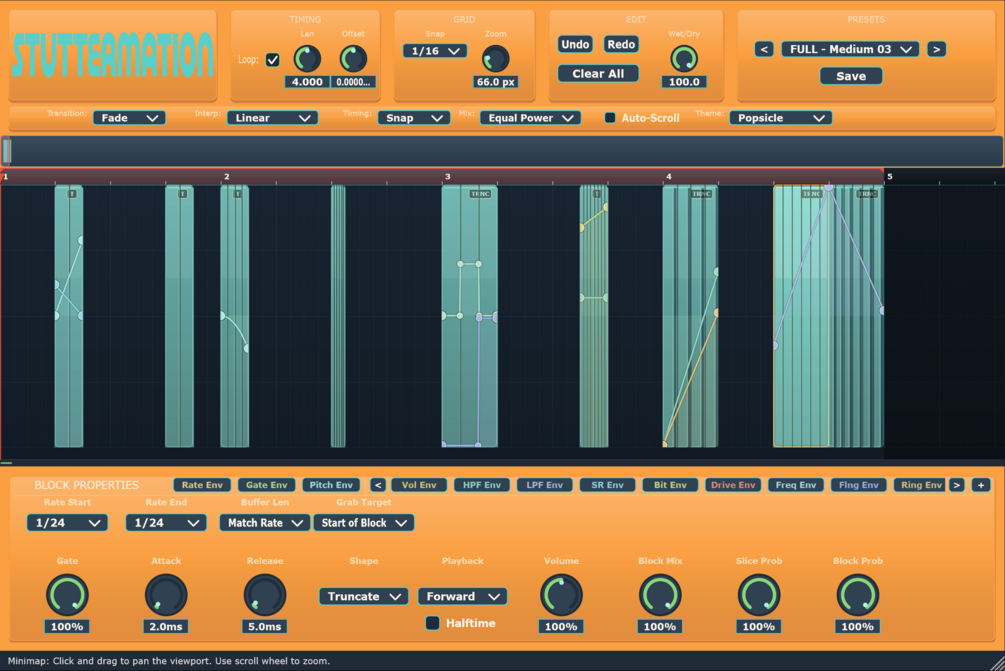Open the Transition Fade dropdown
1005x671 pixels.
click(129, 118)
